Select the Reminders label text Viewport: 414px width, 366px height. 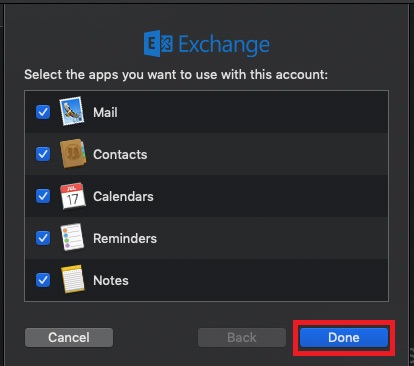pyautogui.click(x=125, y=238)
